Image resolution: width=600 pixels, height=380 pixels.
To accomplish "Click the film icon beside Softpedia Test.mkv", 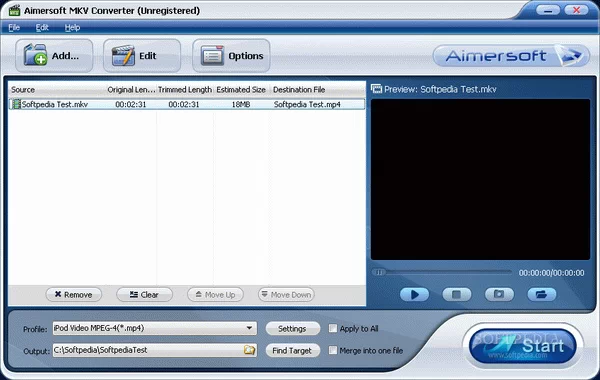I will pyautogui.click(x=16, y=104).
